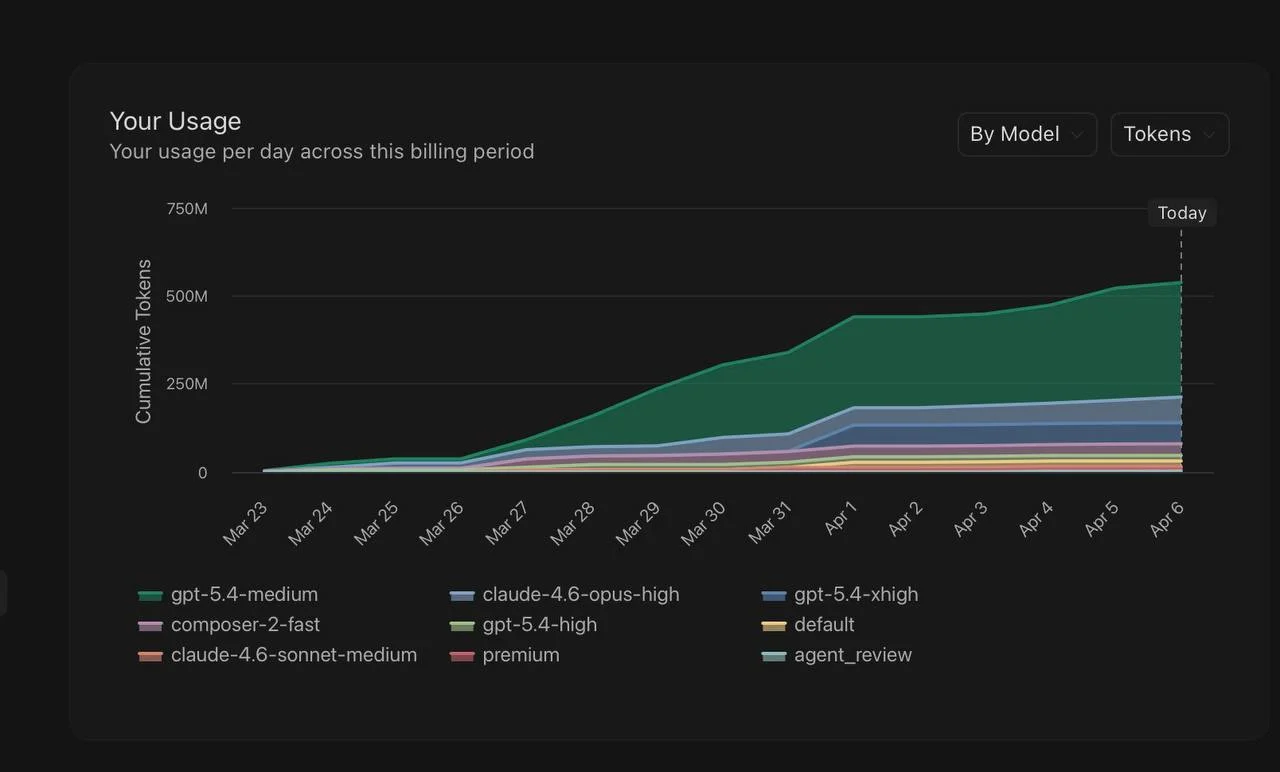Click the gpt-5.4-high legend icon
Viewport: 1280px width, 772px height.
[461, 626]
